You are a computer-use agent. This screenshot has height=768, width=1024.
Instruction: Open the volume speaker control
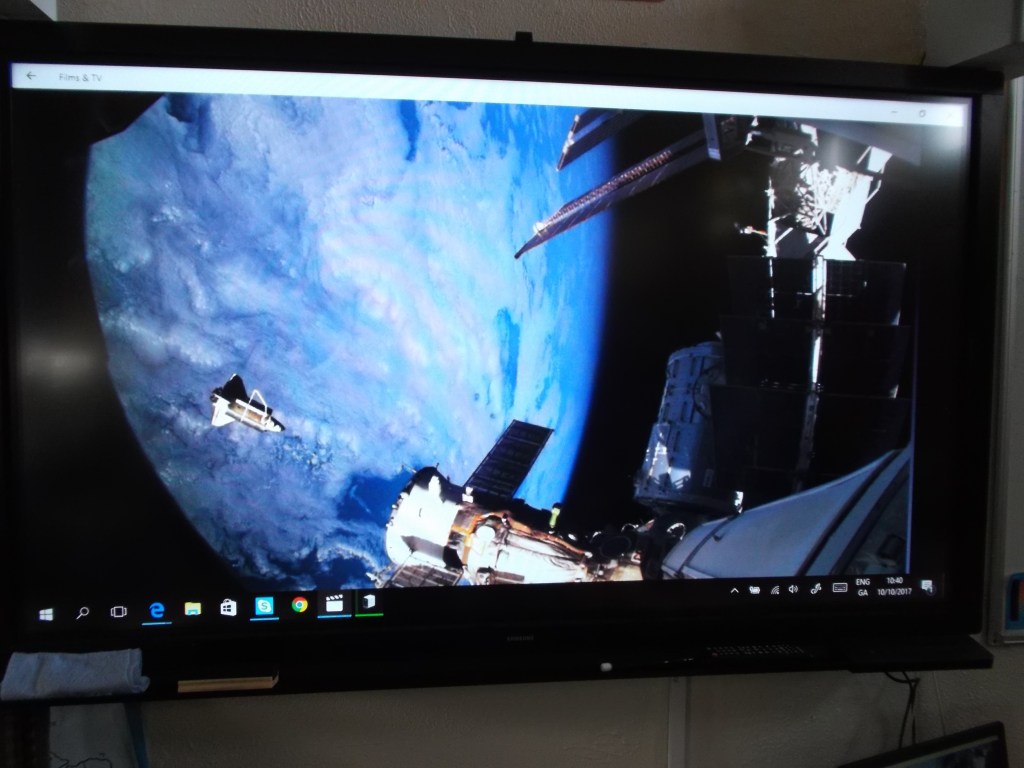click(x=792, y=589)
